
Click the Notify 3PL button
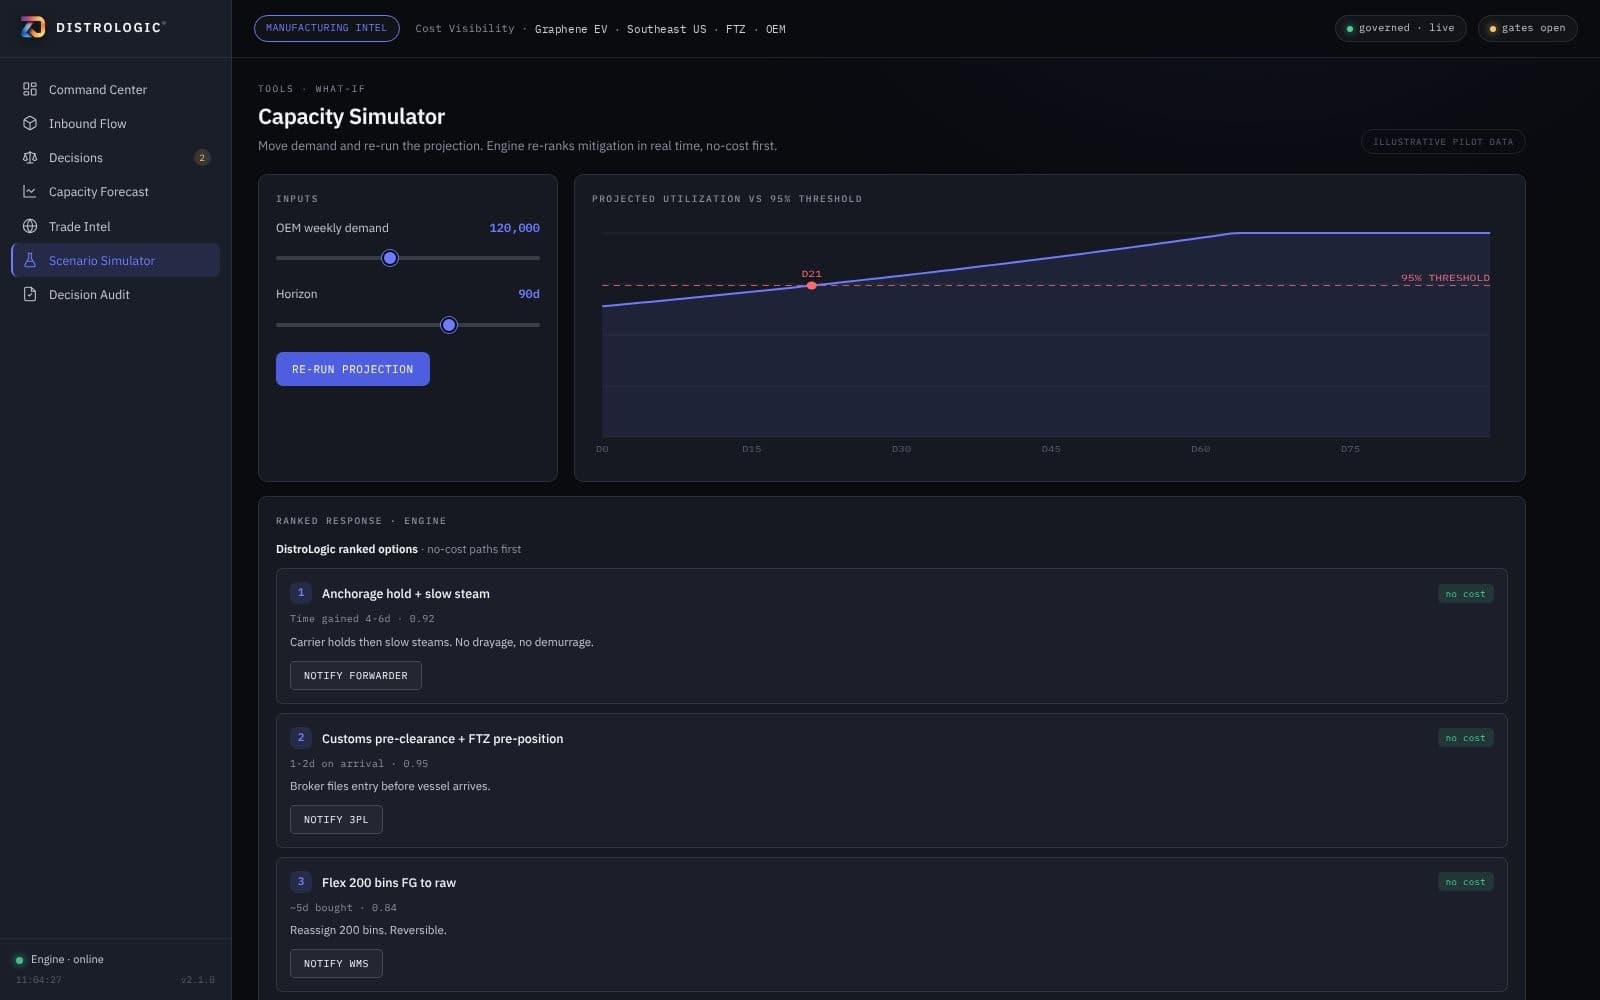[x=336, y=819]
